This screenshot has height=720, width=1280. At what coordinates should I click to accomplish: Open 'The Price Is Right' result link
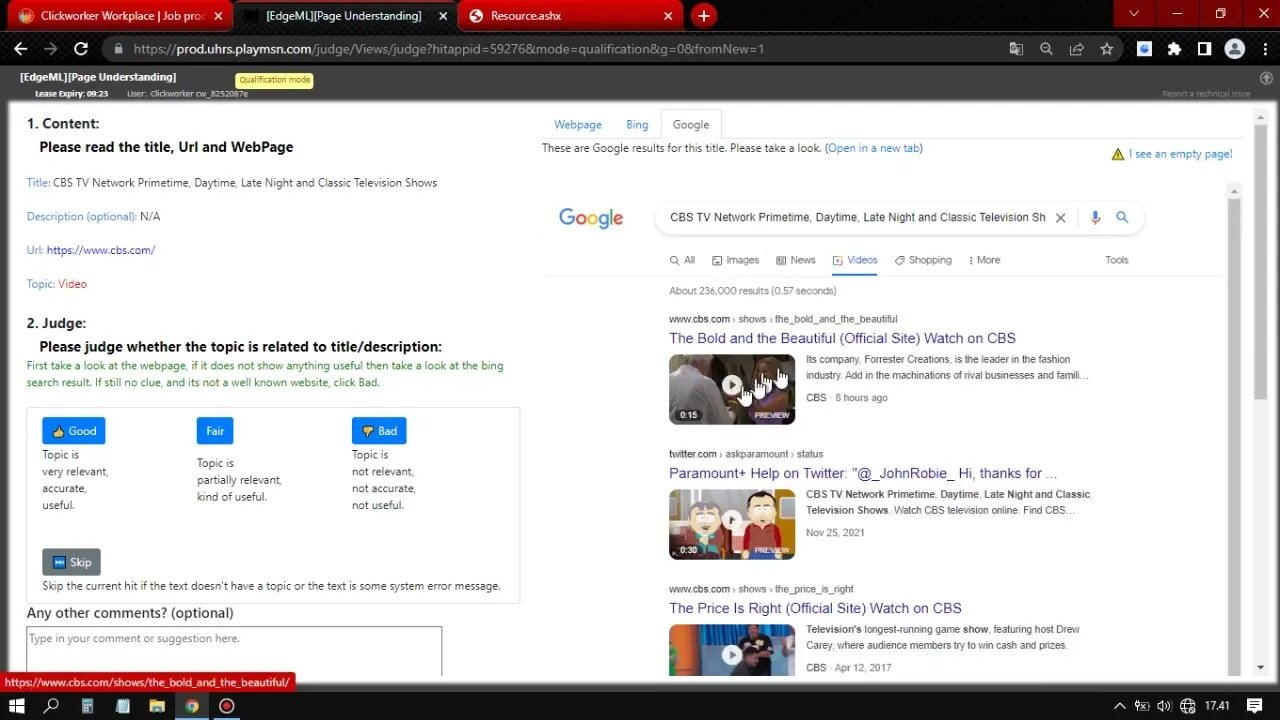point(815,608)
